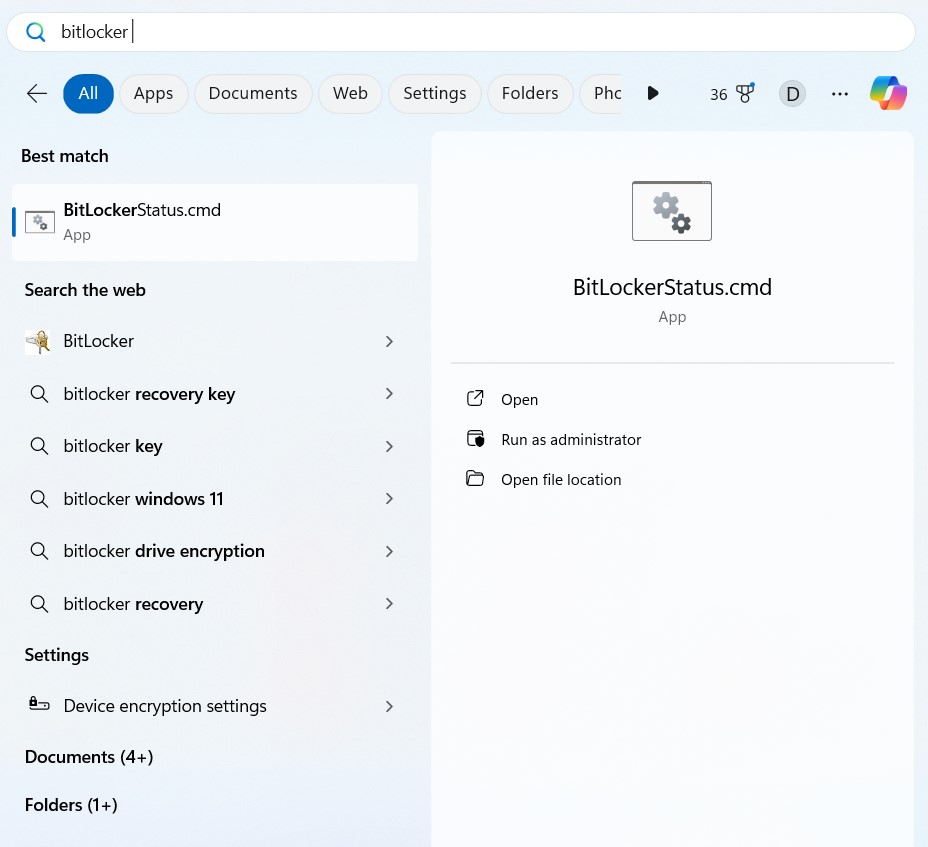This screenshot has height=847, width=928.
Task: Click the large BitLockerStatus.cmd preview icon
Action: 672,211
